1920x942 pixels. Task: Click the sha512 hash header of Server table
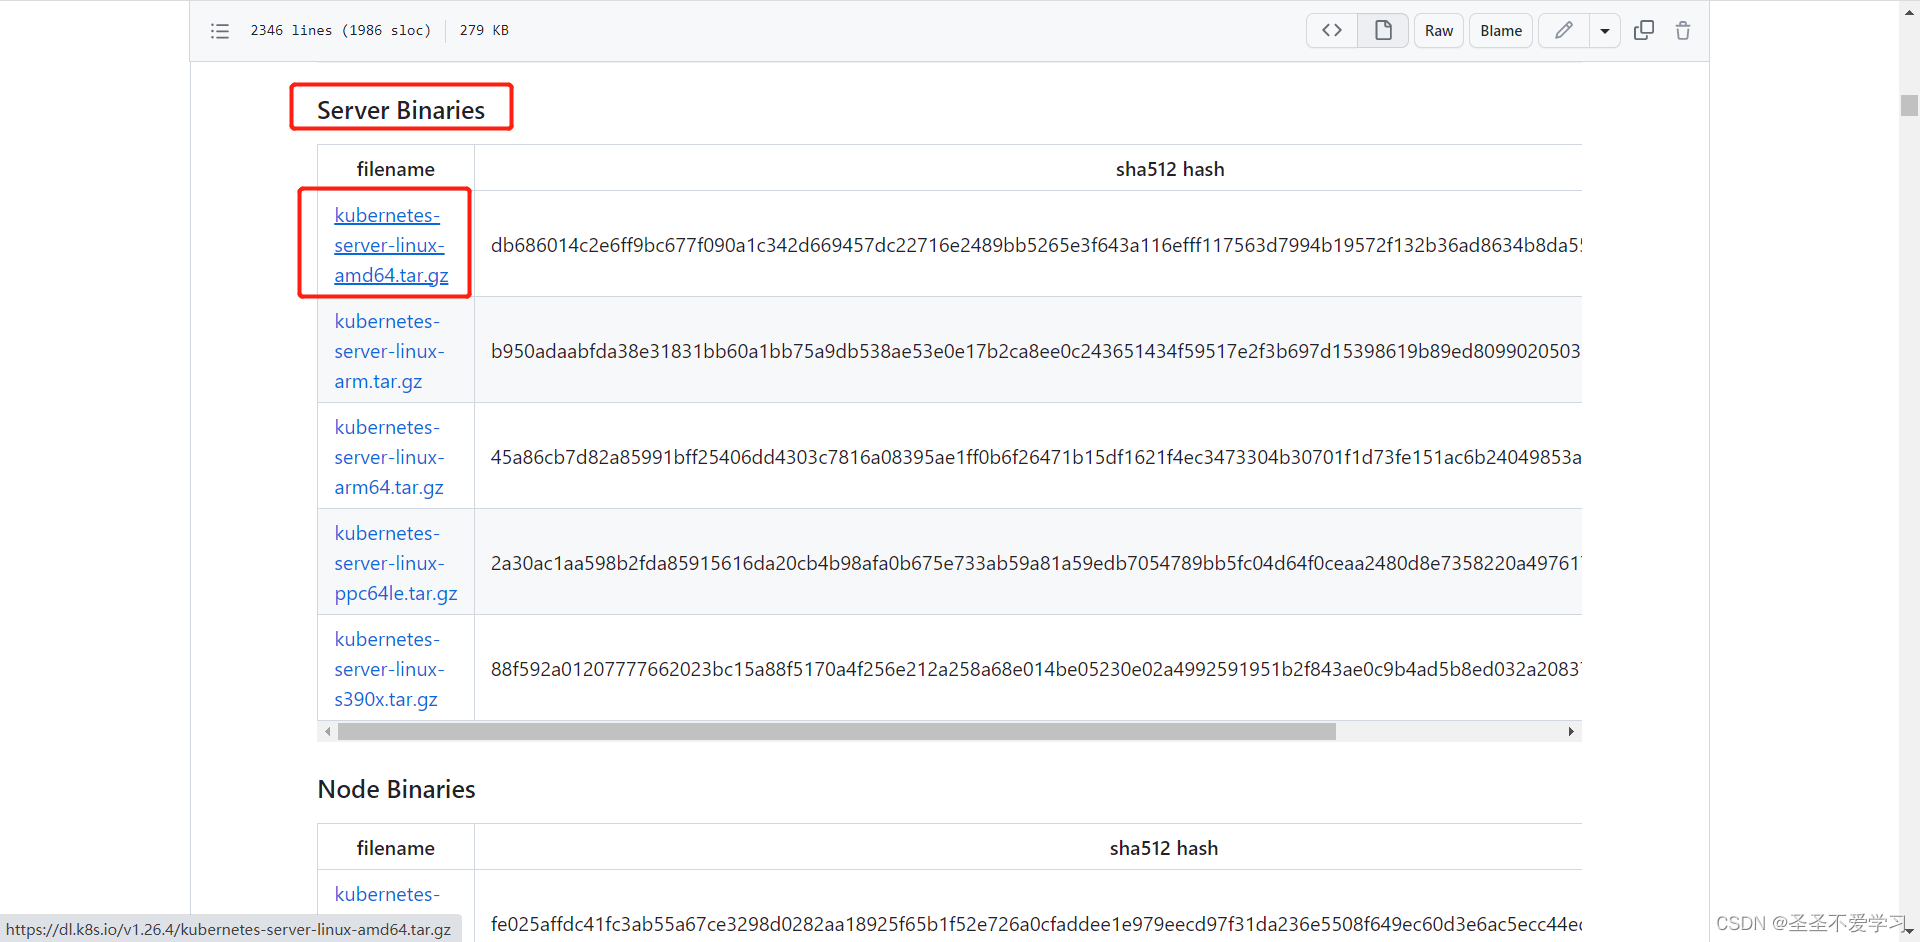click(1170, 169)
